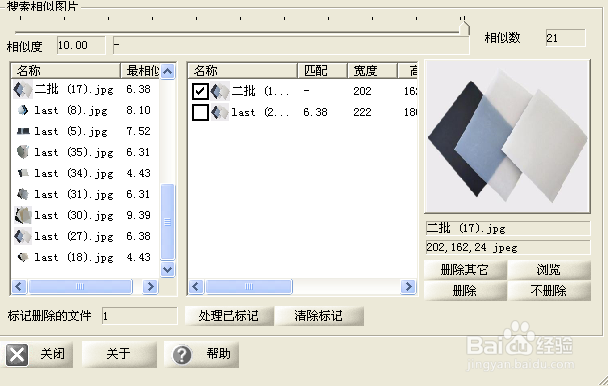Click the 不删除 button
608x386 pixels.
click(x=549, y=291)
